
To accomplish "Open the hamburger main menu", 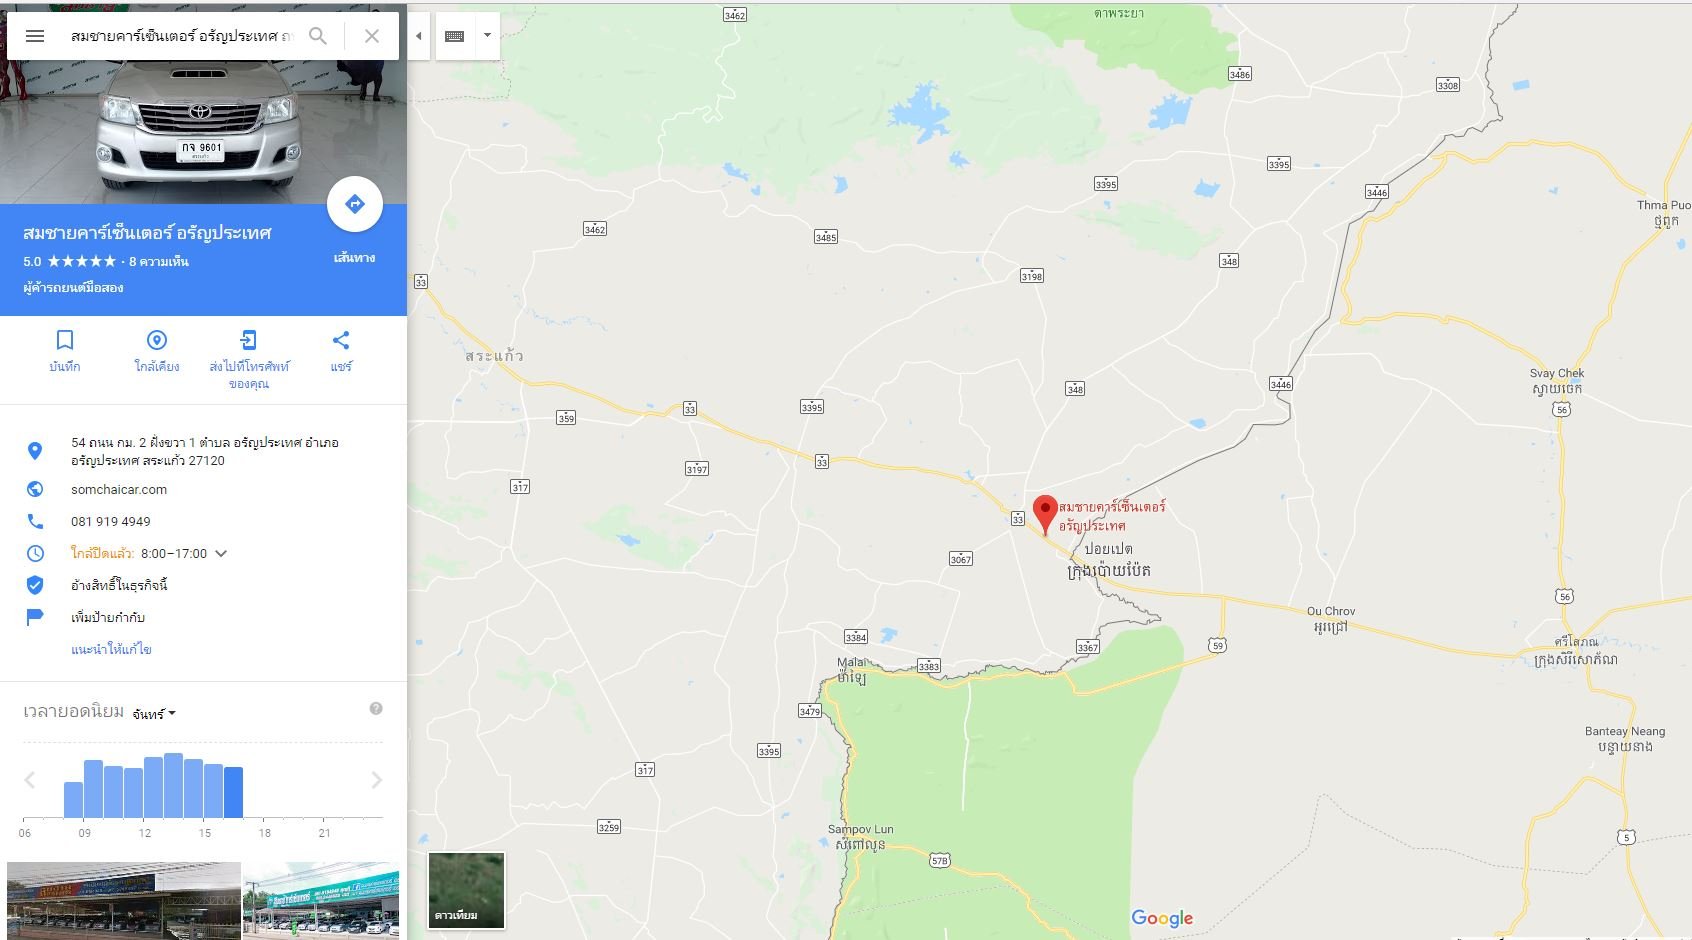I will coord(35,36).
